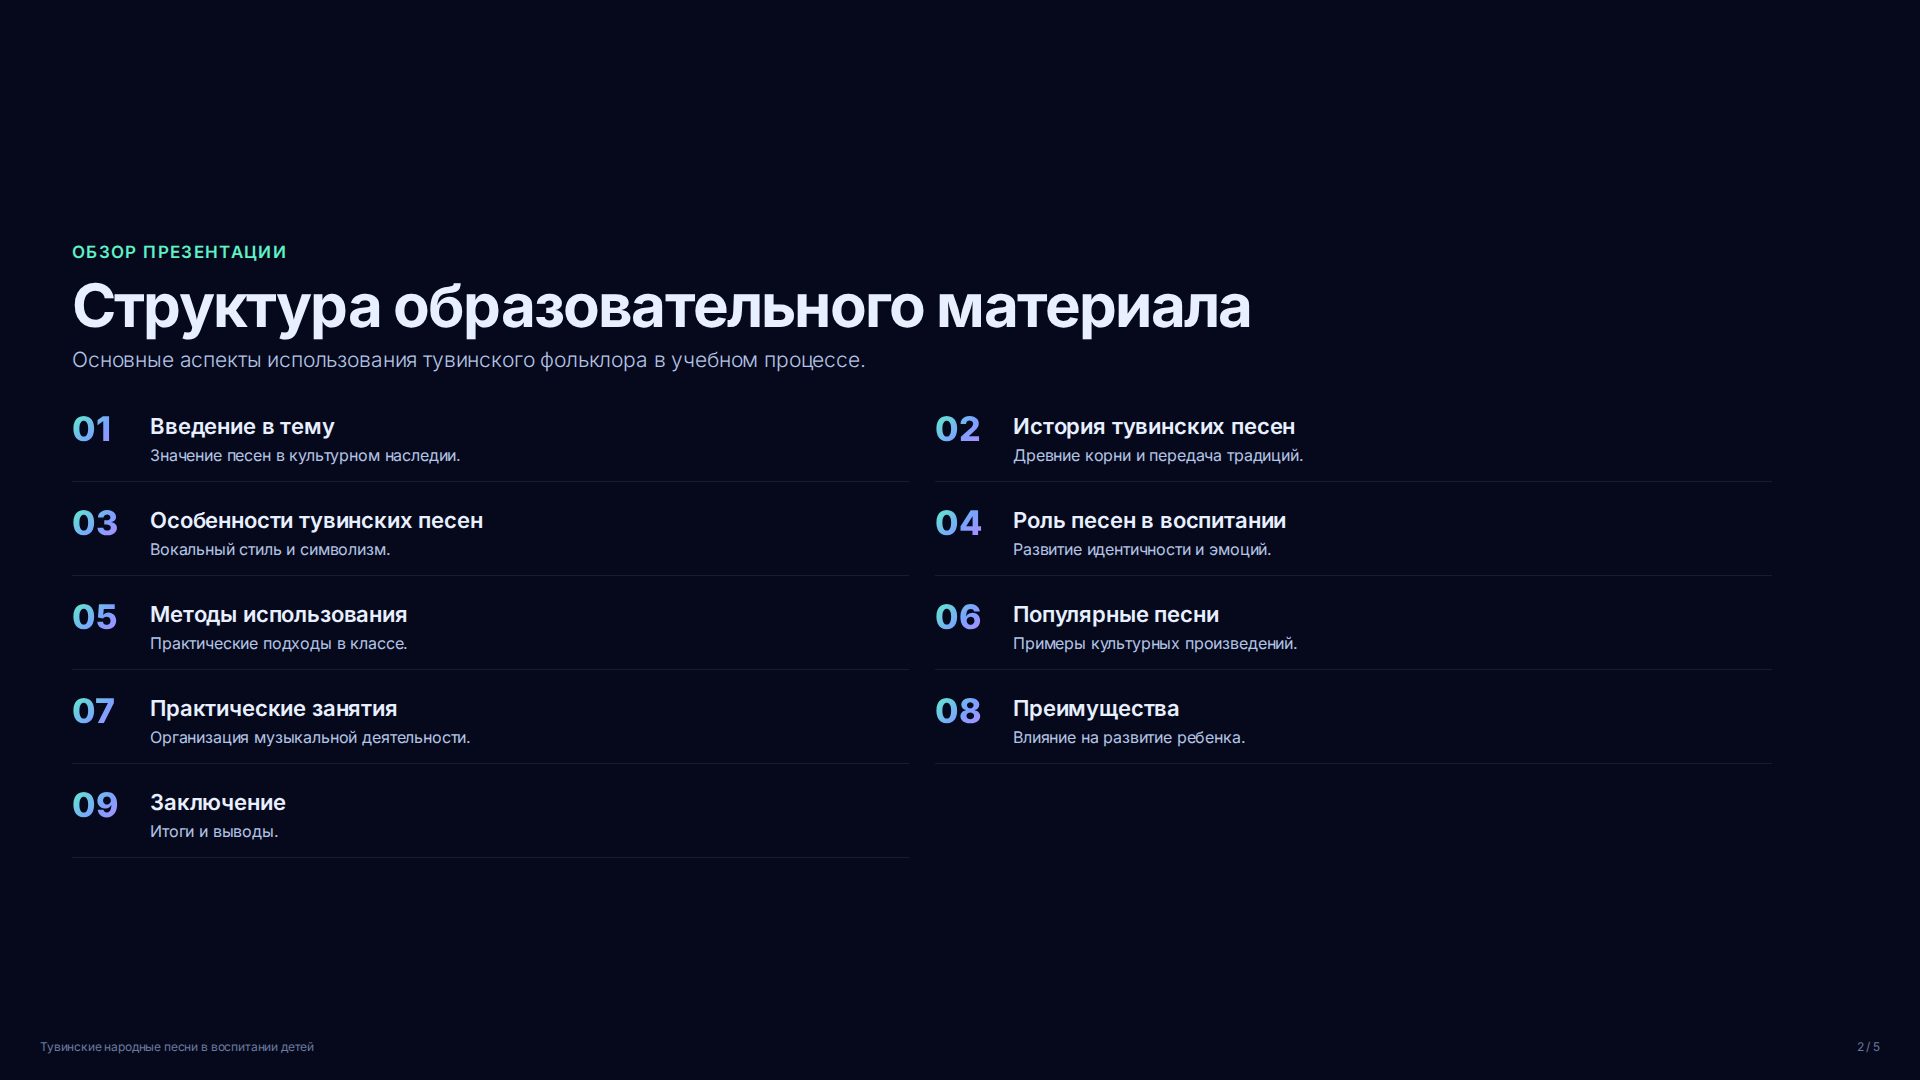Viewport: 1920px width, 1080px height.
Task: Click "Организация музыкальной деятельности."
Action: click(310, 738)
